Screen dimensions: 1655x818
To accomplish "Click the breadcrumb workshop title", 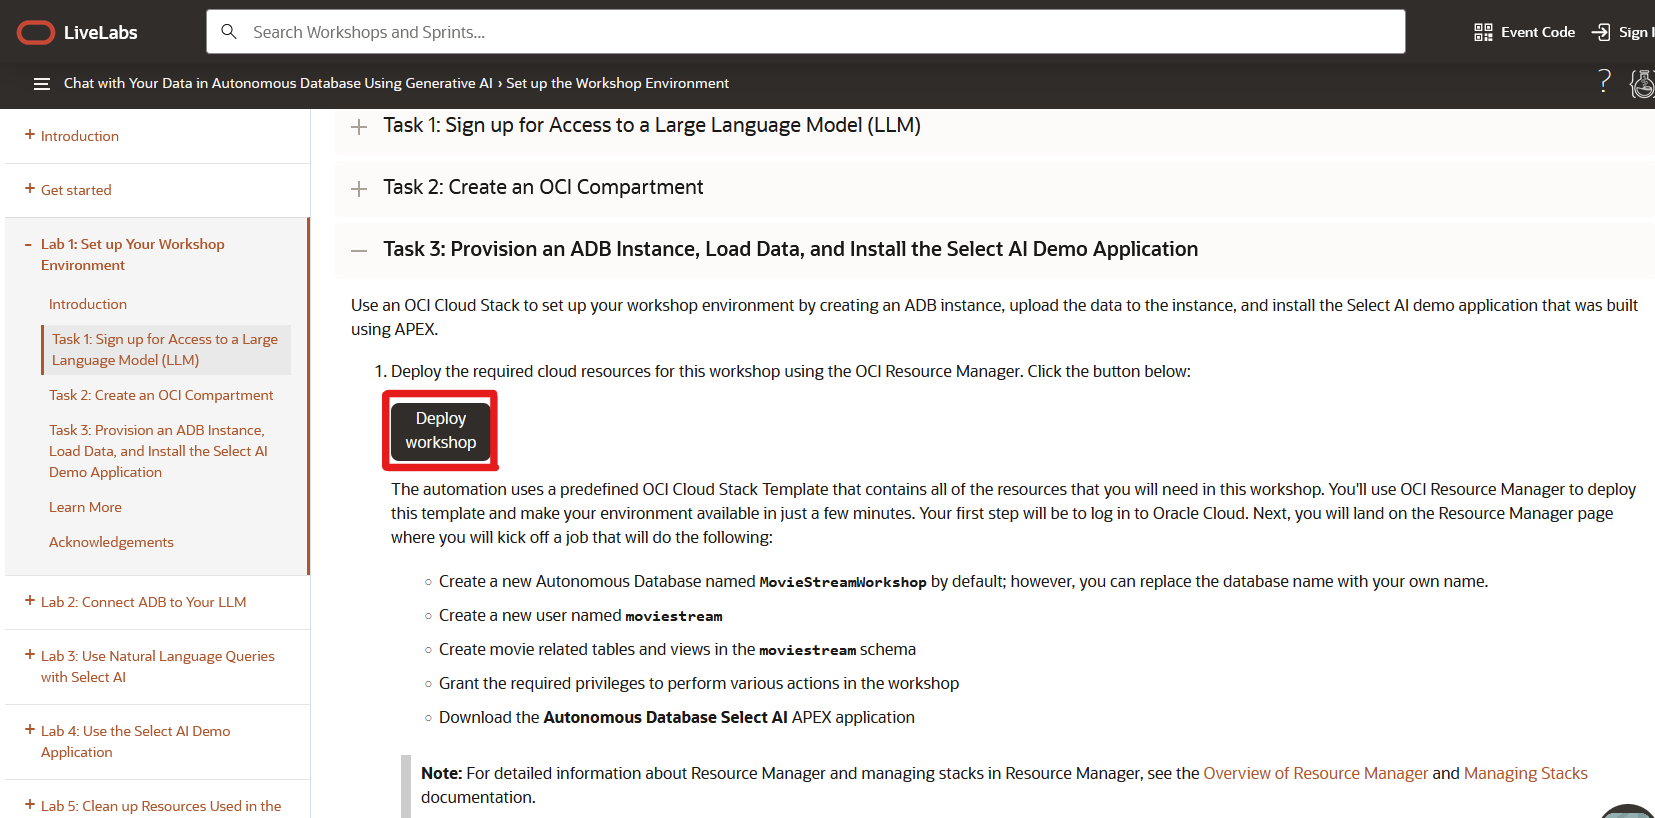I will tap(278, 83).
